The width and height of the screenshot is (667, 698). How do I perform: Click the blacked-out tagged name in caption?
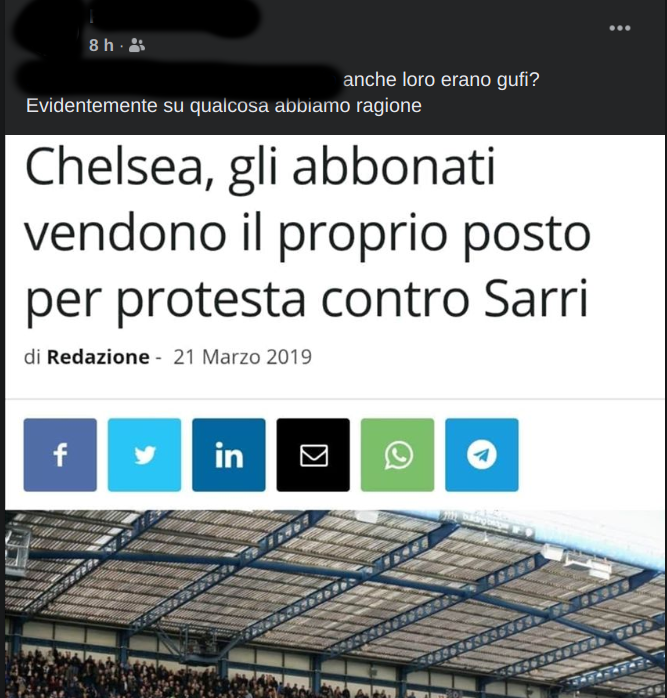(178, 80)
